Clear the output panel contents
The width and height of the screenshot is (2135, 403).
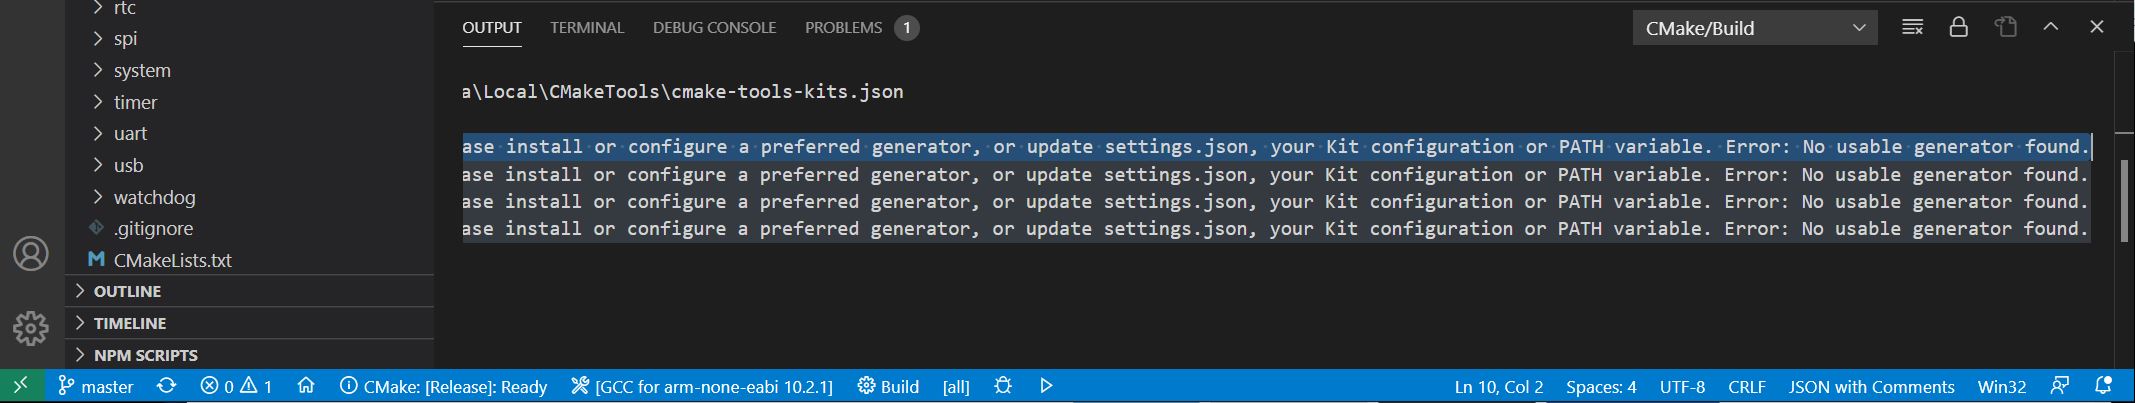tap(1912, 28)
